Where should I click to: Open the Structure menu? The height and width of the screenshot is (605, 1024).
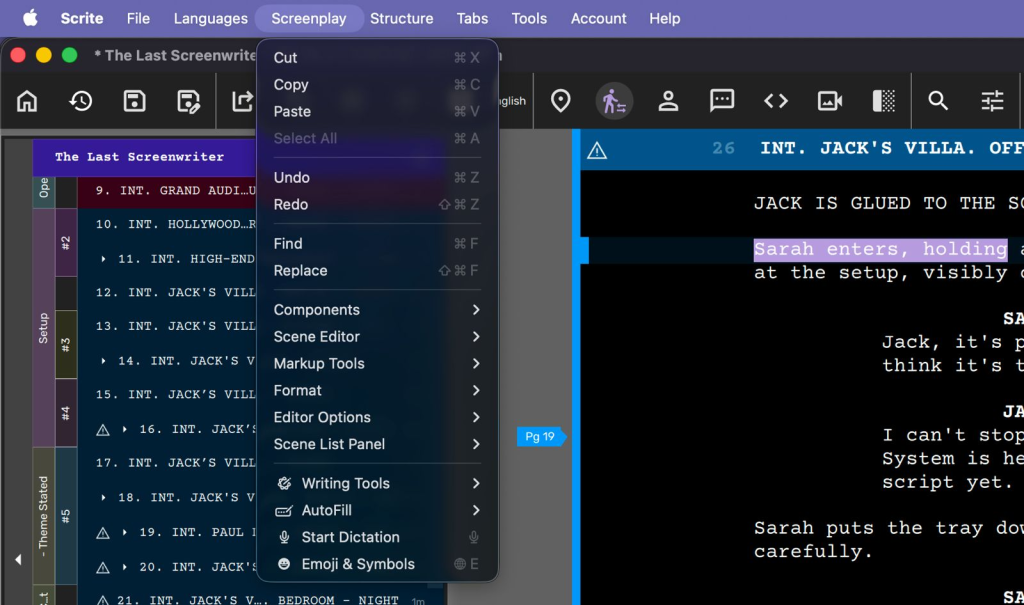tap(402, 18)
